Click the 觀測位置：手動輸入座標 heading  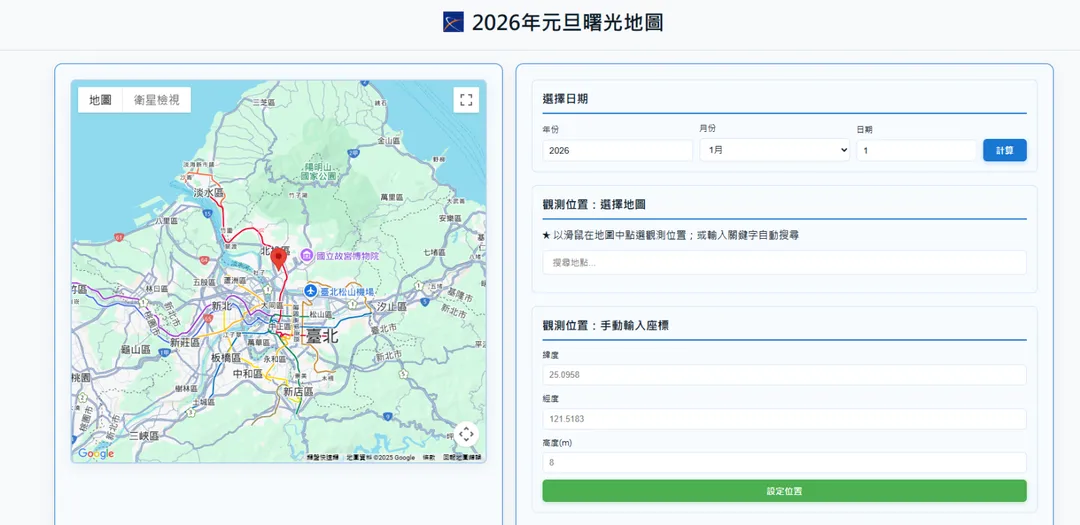606,325
